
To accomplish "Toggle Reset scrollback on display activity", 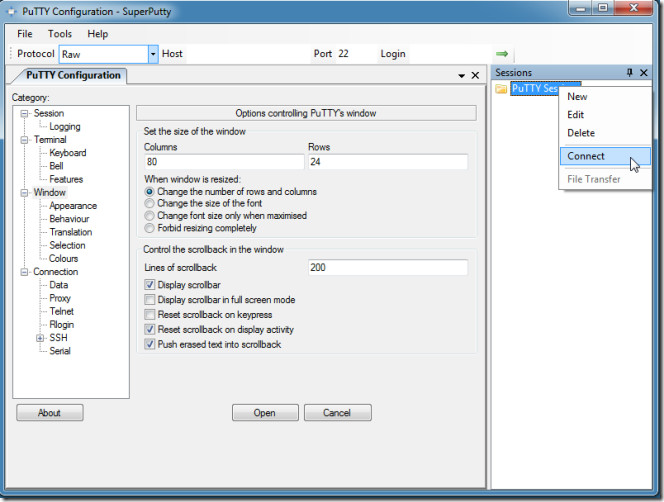I will click(x=149, y=329).
